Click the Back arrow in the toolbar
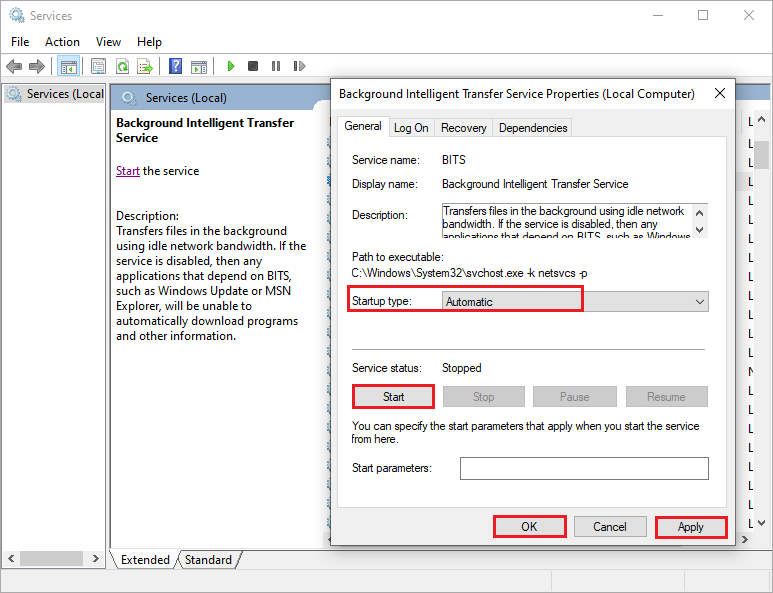 [14, 66]
